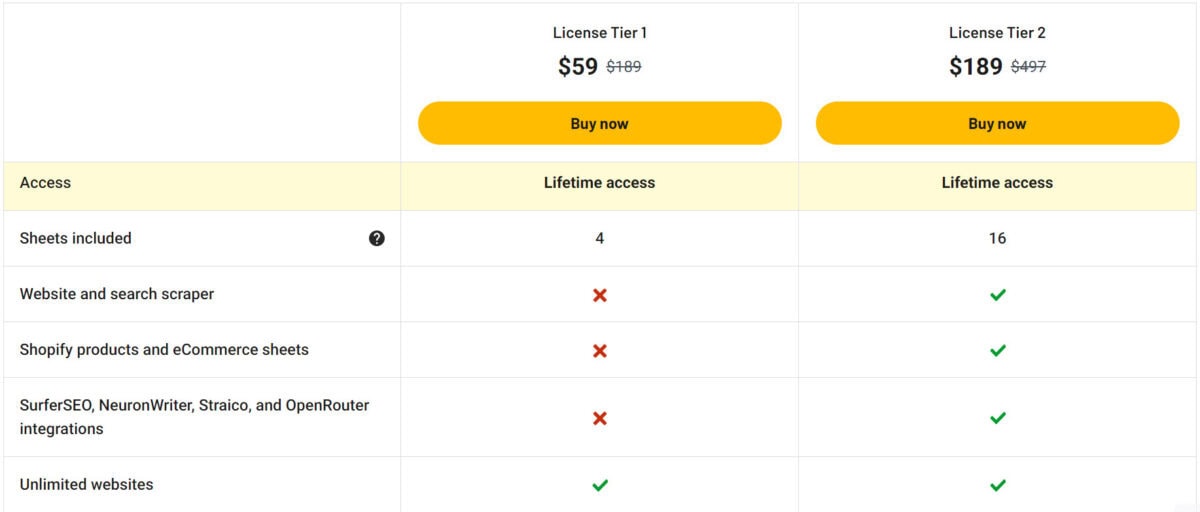Image resolution: width=1200 pixels, height=512 pixels.
Task: Click green check for Tier 2 SurferSEO integrations
Action: pos(998,418)
